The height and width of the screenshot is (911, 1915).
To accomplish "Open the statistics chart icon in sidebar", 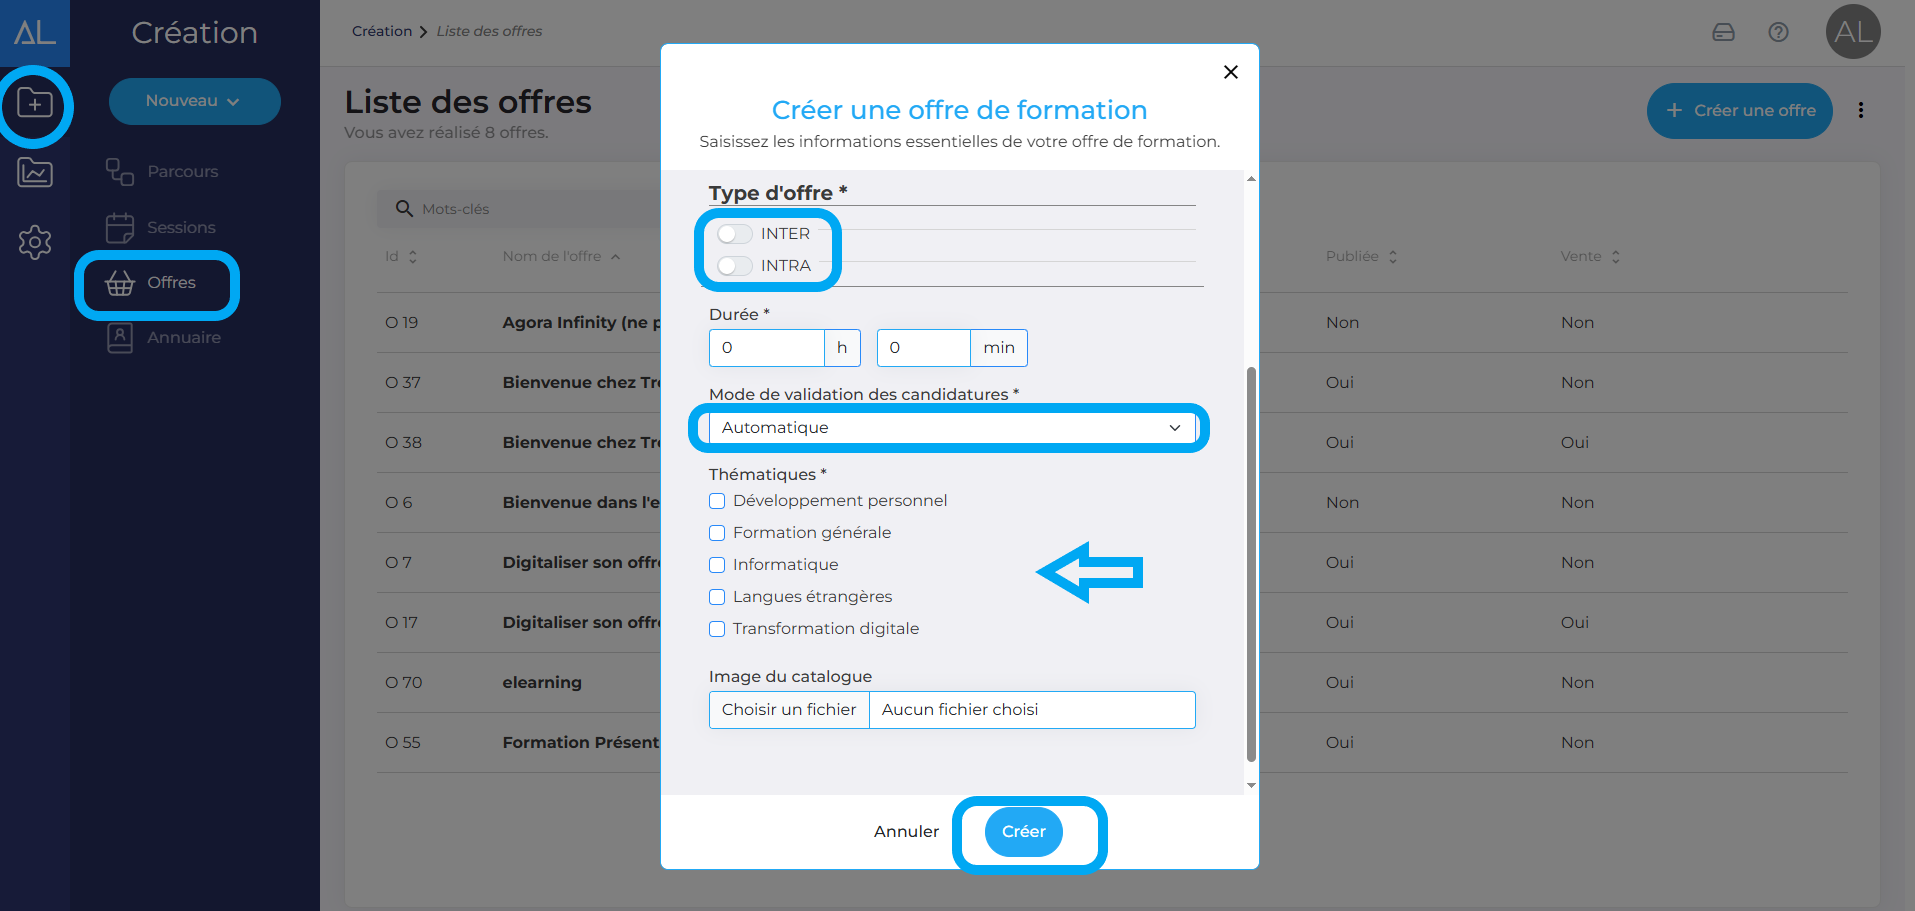I will click(x=35, y=173).
